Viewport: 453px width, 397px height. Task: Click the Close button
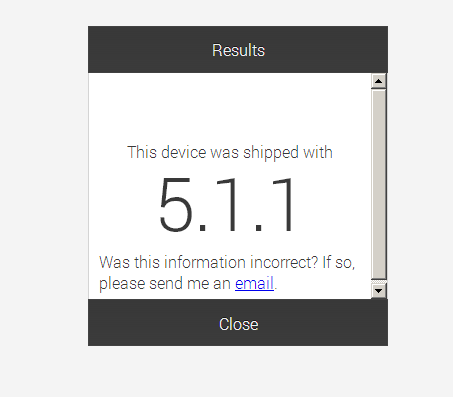(238, 323)
